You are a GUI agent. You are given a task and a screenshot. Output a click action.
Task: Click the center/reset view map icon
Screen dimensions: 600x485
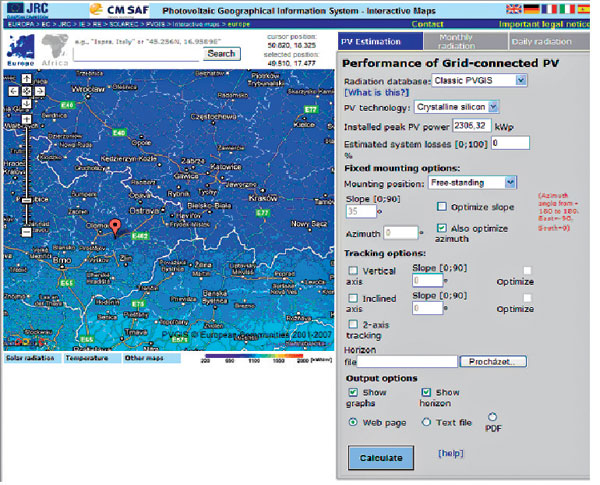point(26,91)
